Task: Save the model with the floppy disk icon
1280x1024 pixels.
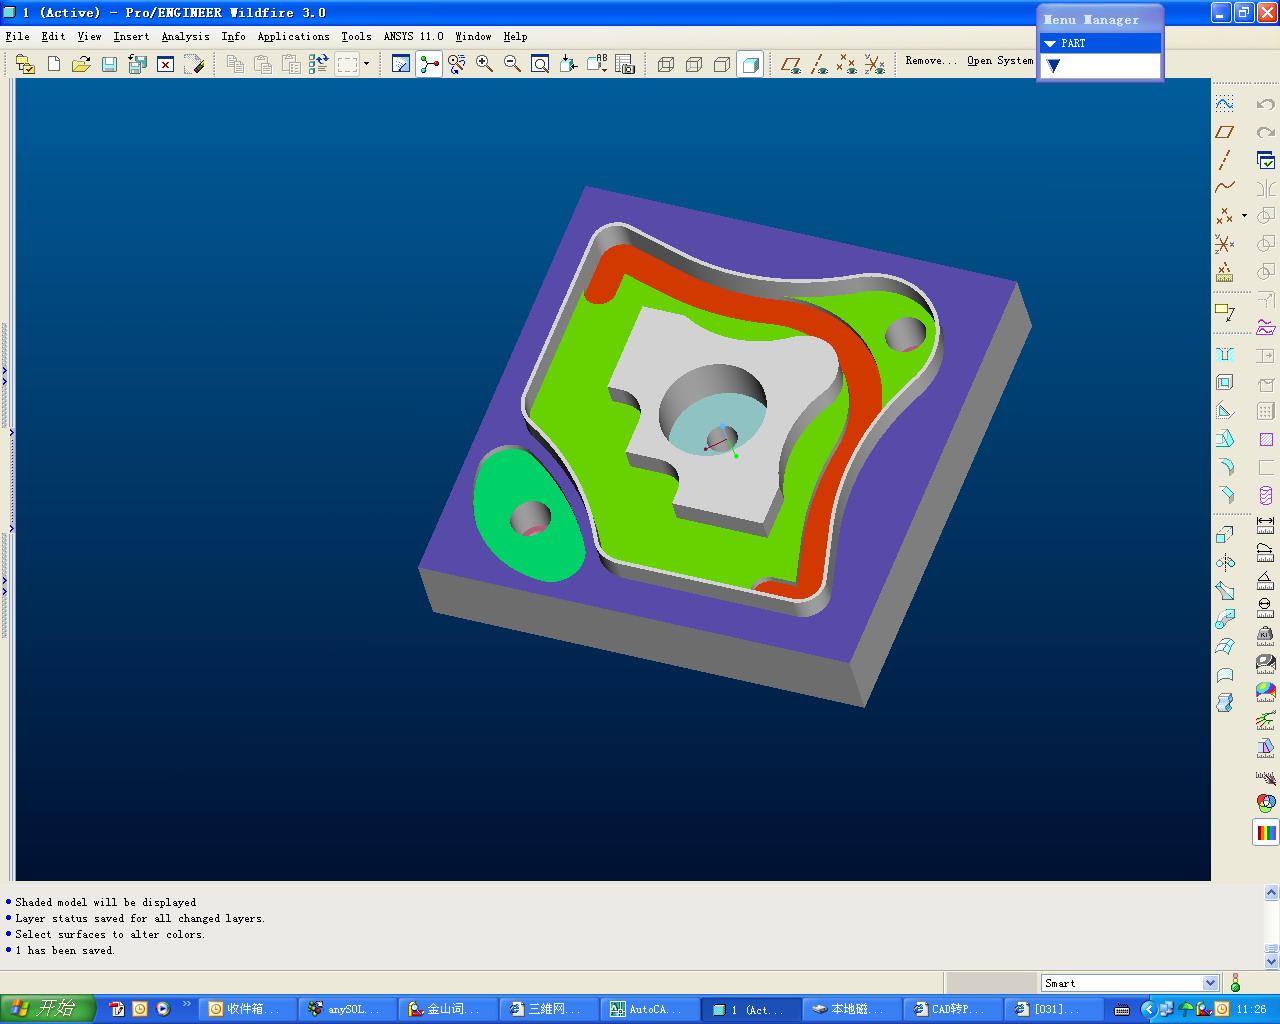Action: [110, 64]
